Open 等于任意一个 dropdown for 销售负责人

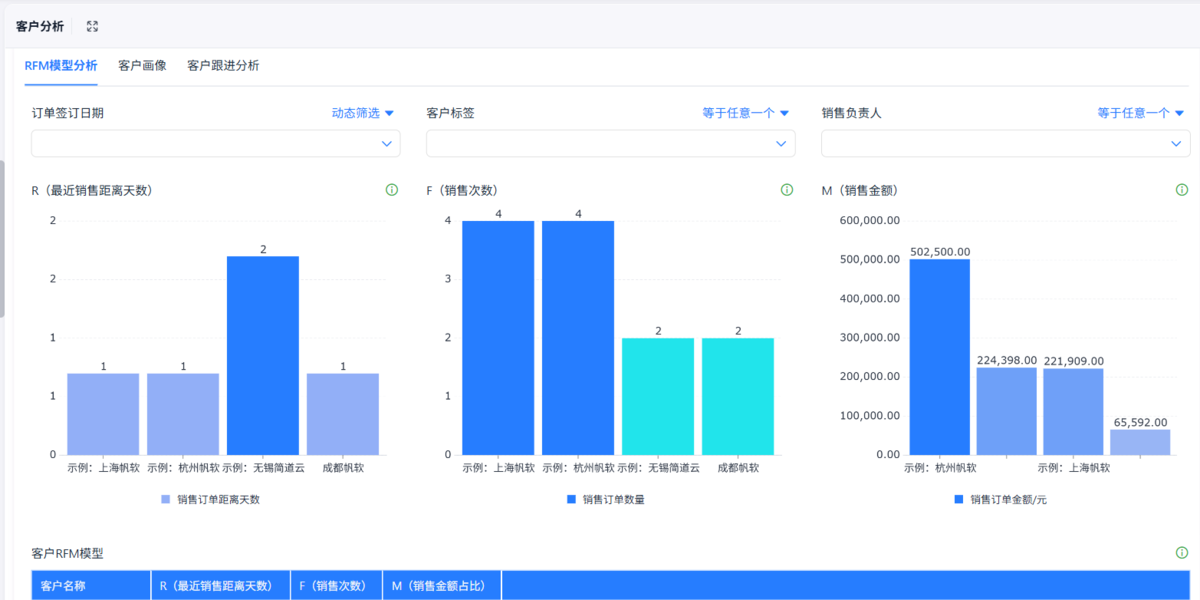pyautogui.click(x=1141, y=113)
